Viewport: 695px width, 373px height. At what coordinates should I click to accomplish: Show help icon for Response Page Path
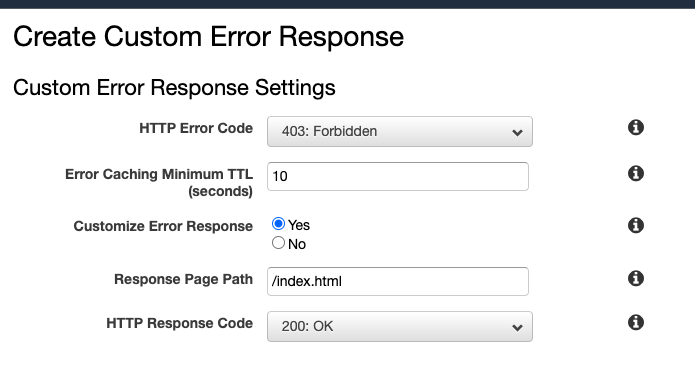(x=636, y=279)
